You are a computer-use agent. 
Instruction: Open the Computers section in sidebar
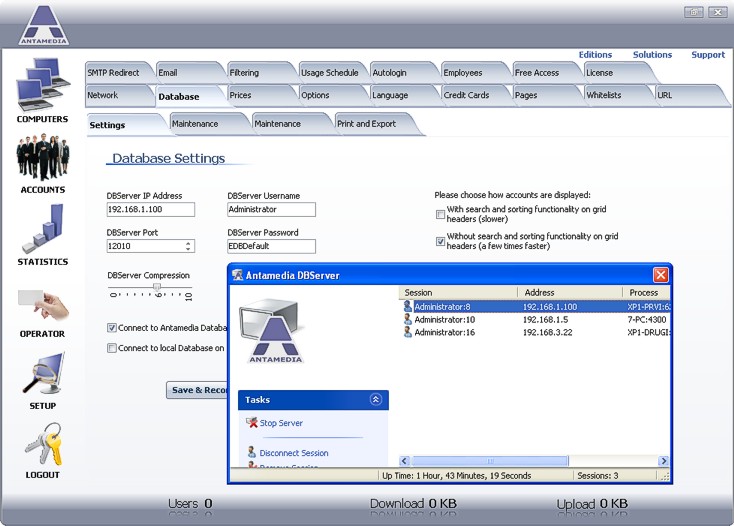point(43,90)
